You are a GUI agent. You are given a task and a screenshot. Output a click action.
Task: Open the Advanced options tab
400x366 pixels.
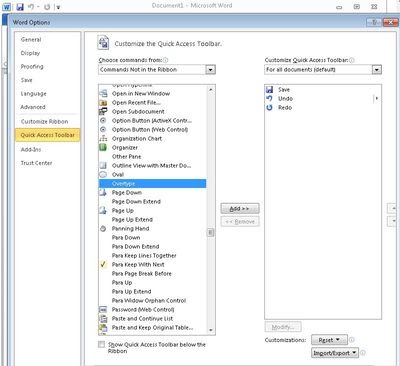pos(33,107)
